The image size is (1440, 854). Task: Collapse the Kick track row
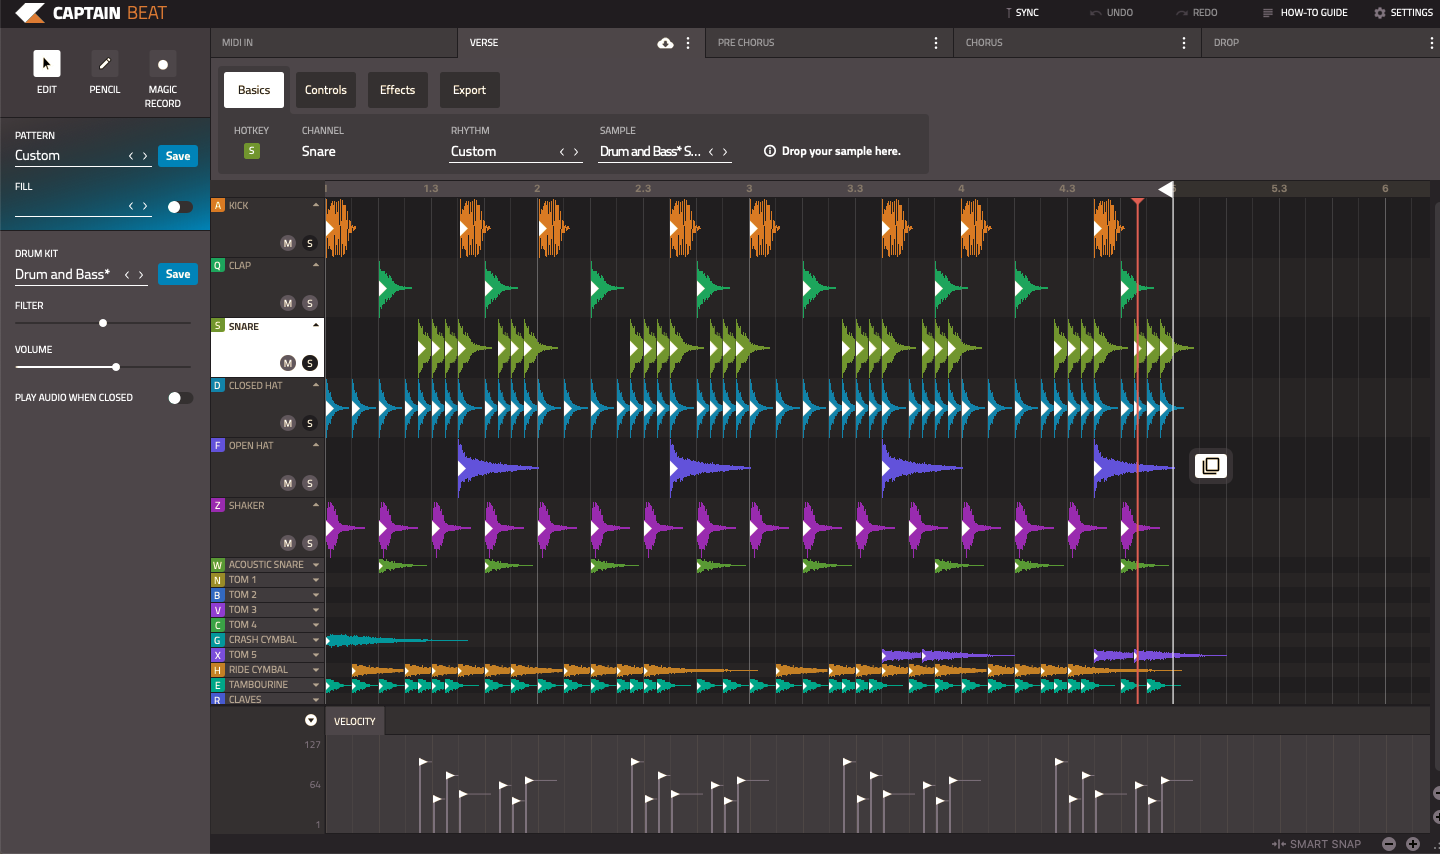click(316, 205)
